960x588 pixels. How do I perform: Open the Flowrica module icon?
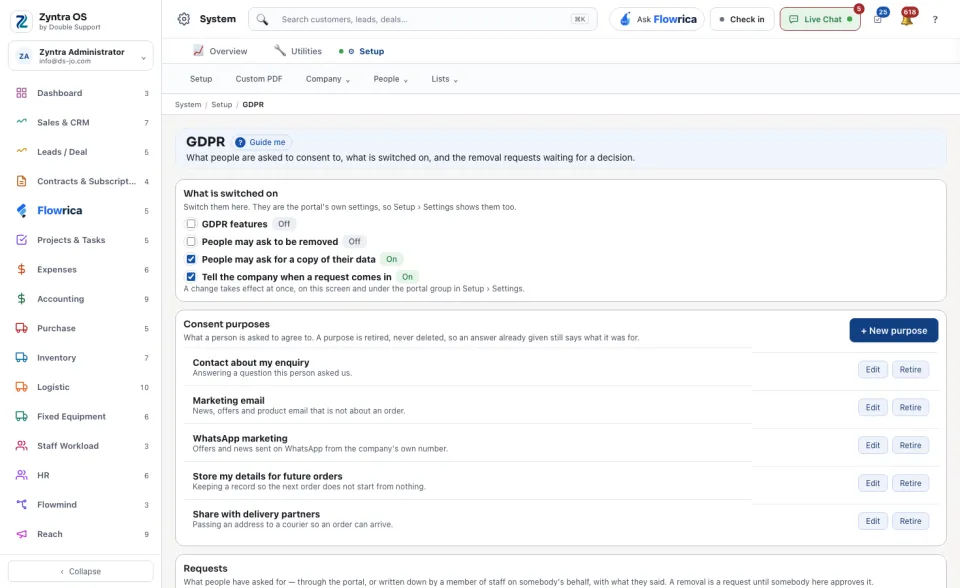(21, 211)
